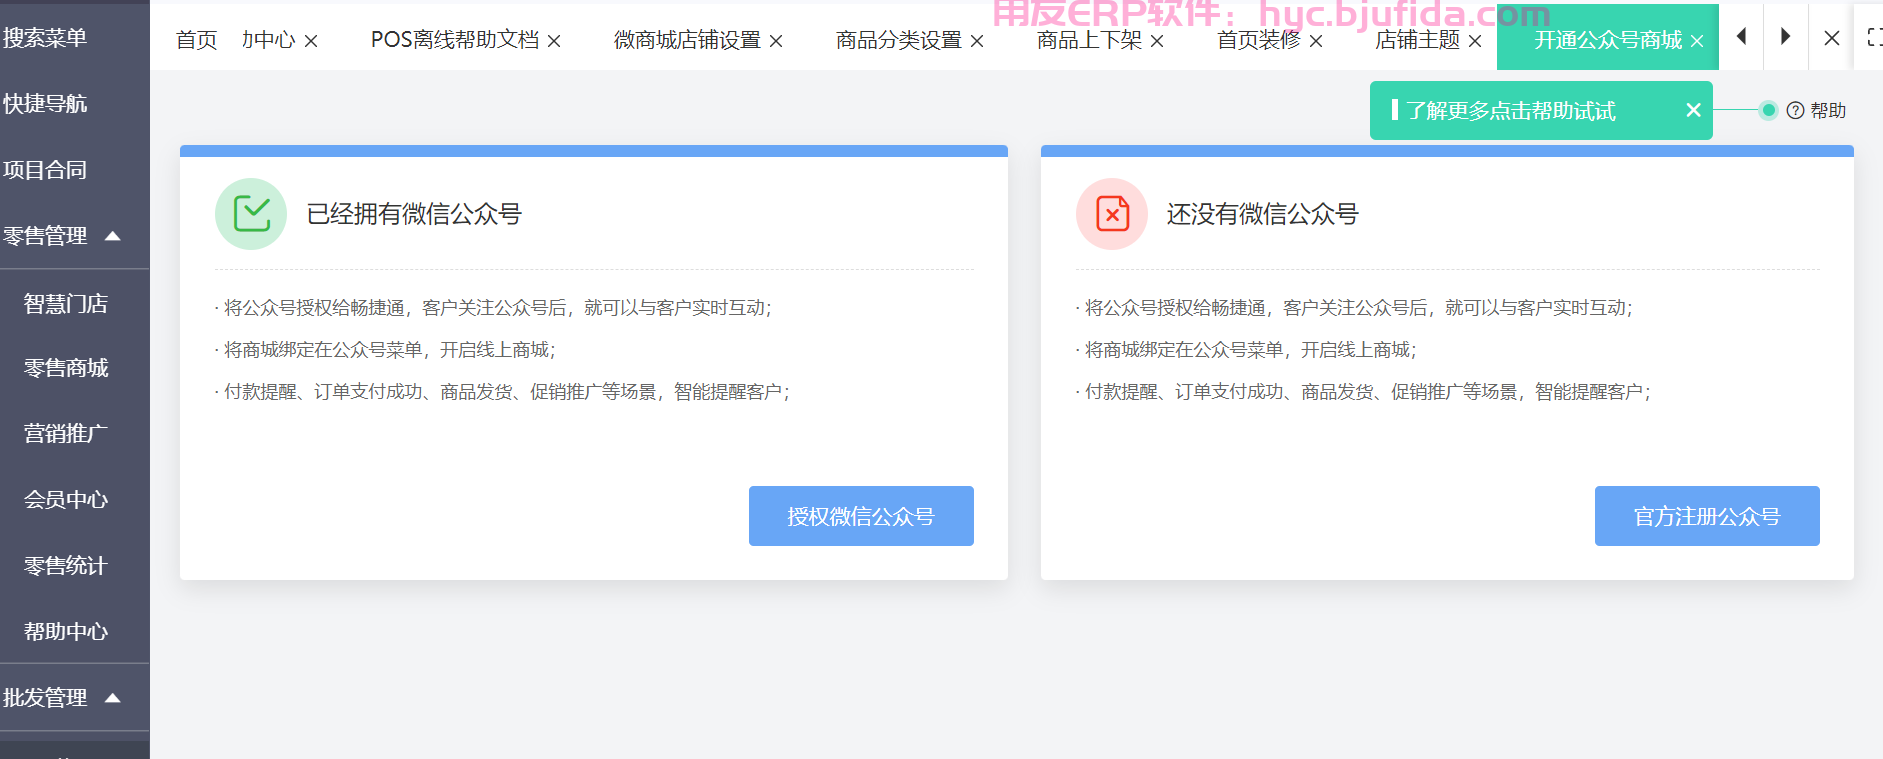This screenshot has width=1883, height=759.
Task: Open 帮助中心 submenu item
Action: (66, 632)
